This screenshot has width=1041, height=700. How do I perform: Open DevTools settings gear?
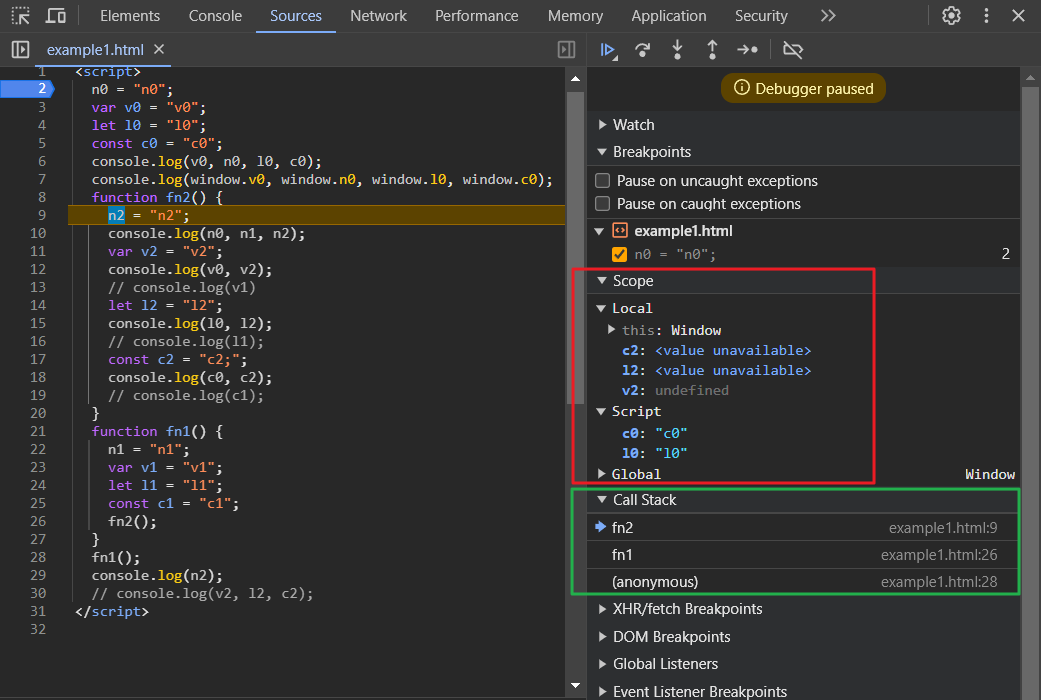pyautogui.click(x=951, y=16)
